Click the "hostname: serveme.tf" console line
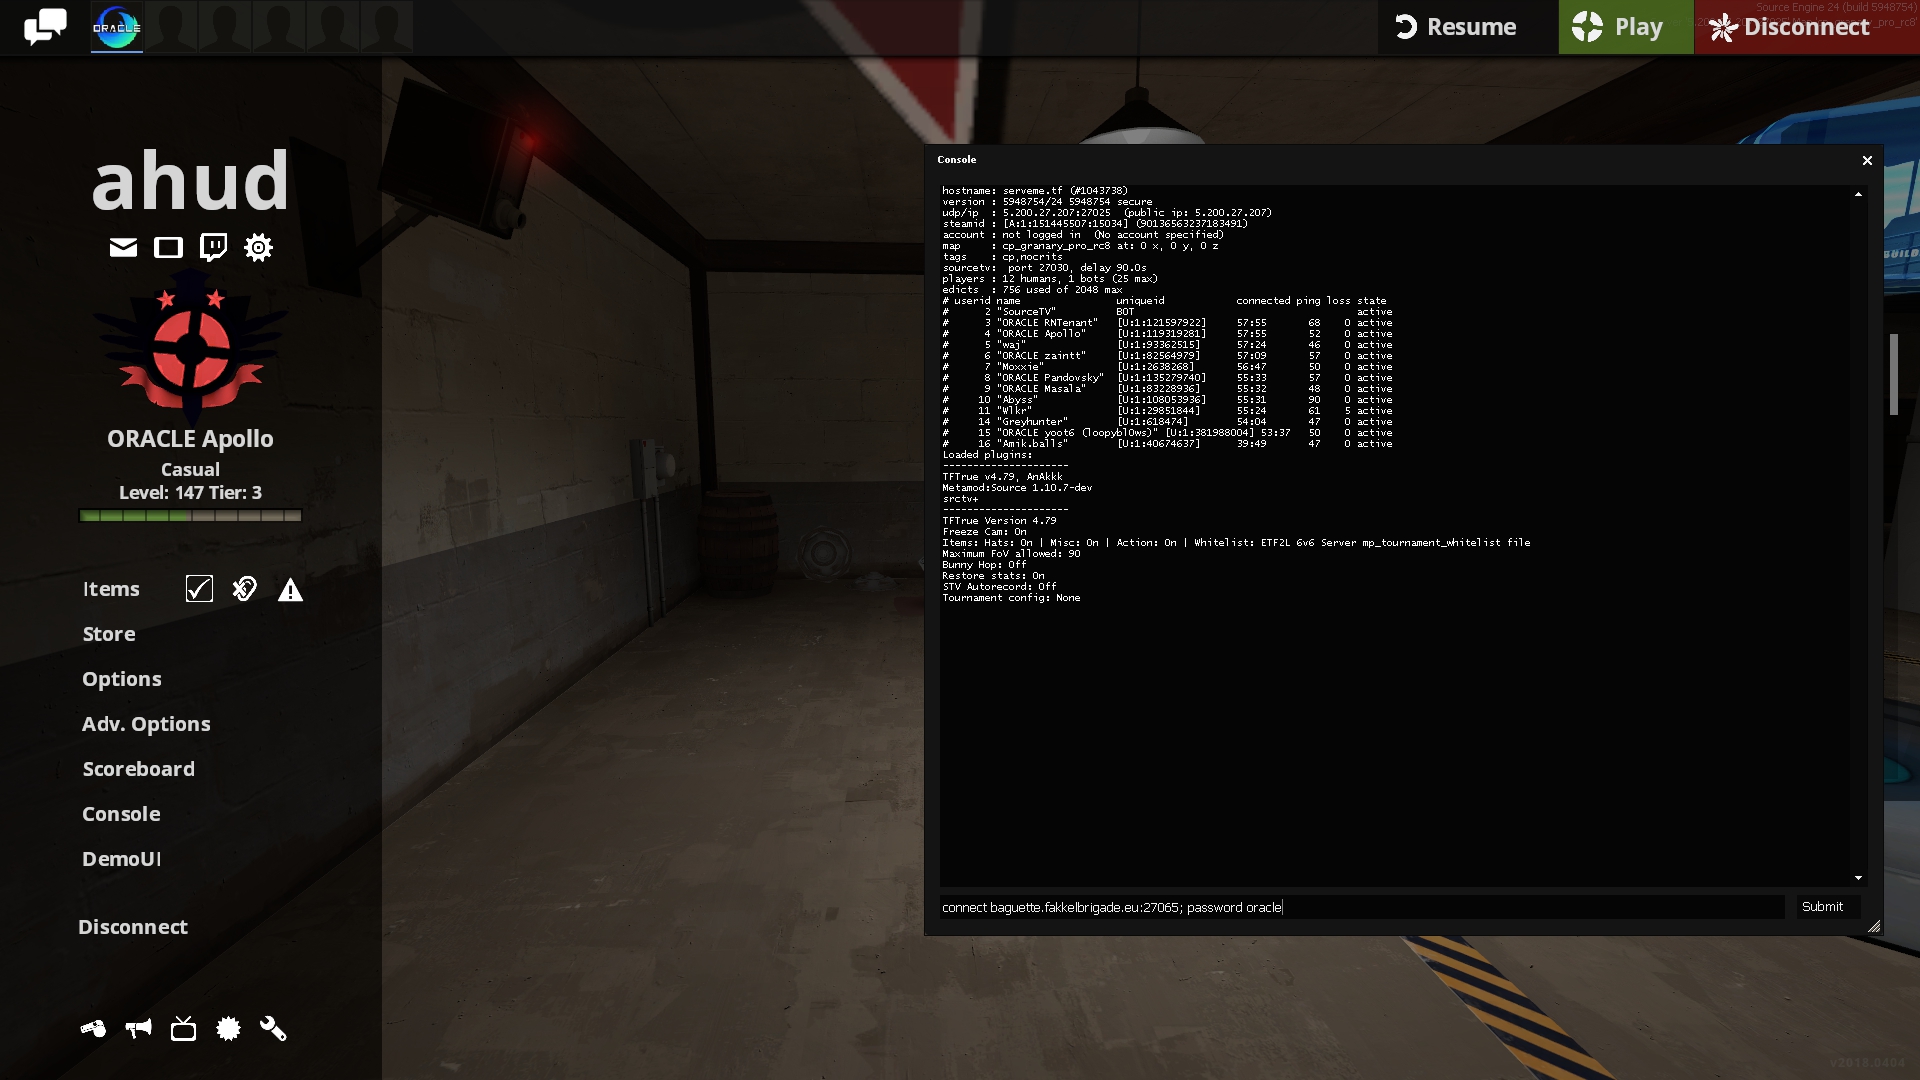Screen dimensions: 1920x1080 tap(1035, 190)
